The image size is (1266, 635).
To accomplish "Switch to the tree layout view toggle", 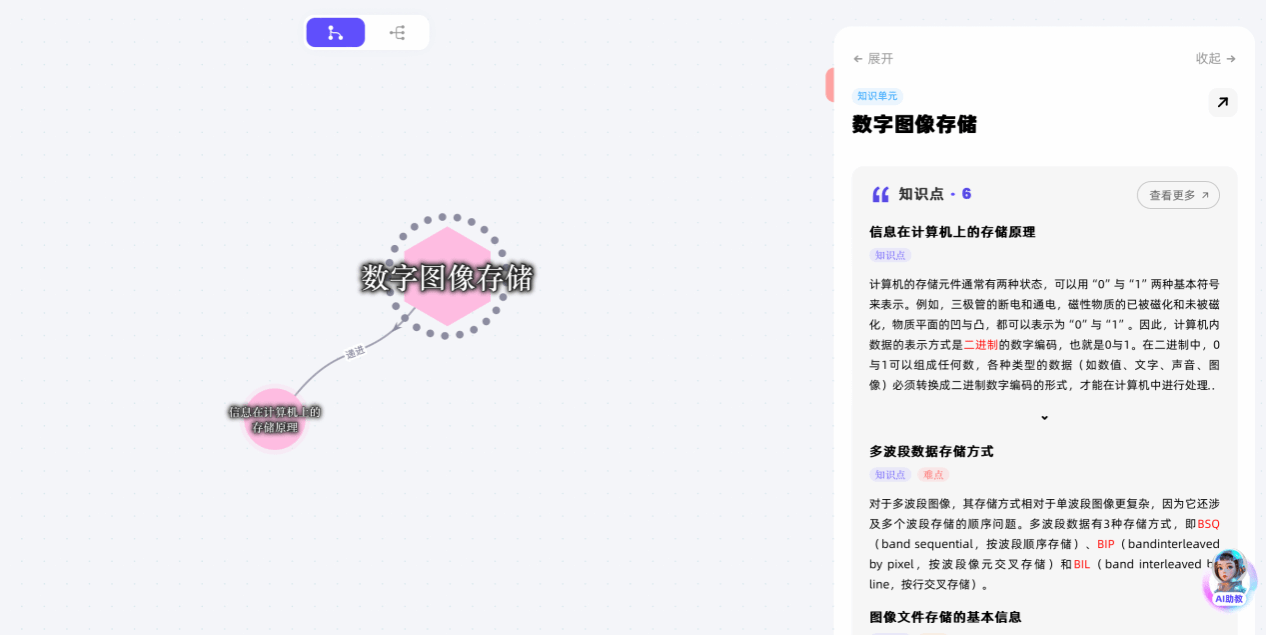I will (x=397, y=33).
